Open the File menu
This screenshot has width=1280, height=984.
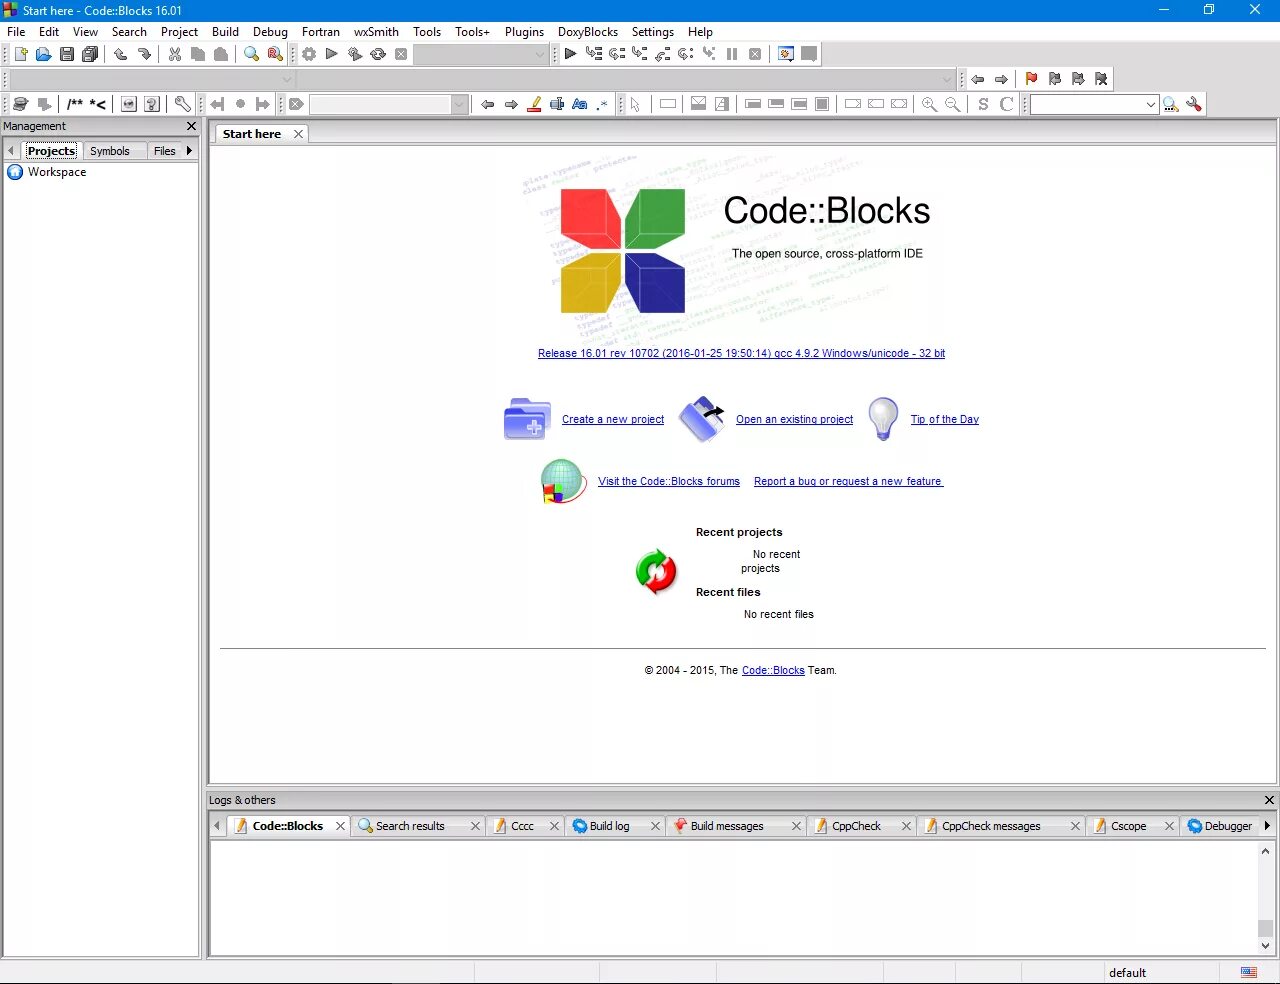coord(16,32)
